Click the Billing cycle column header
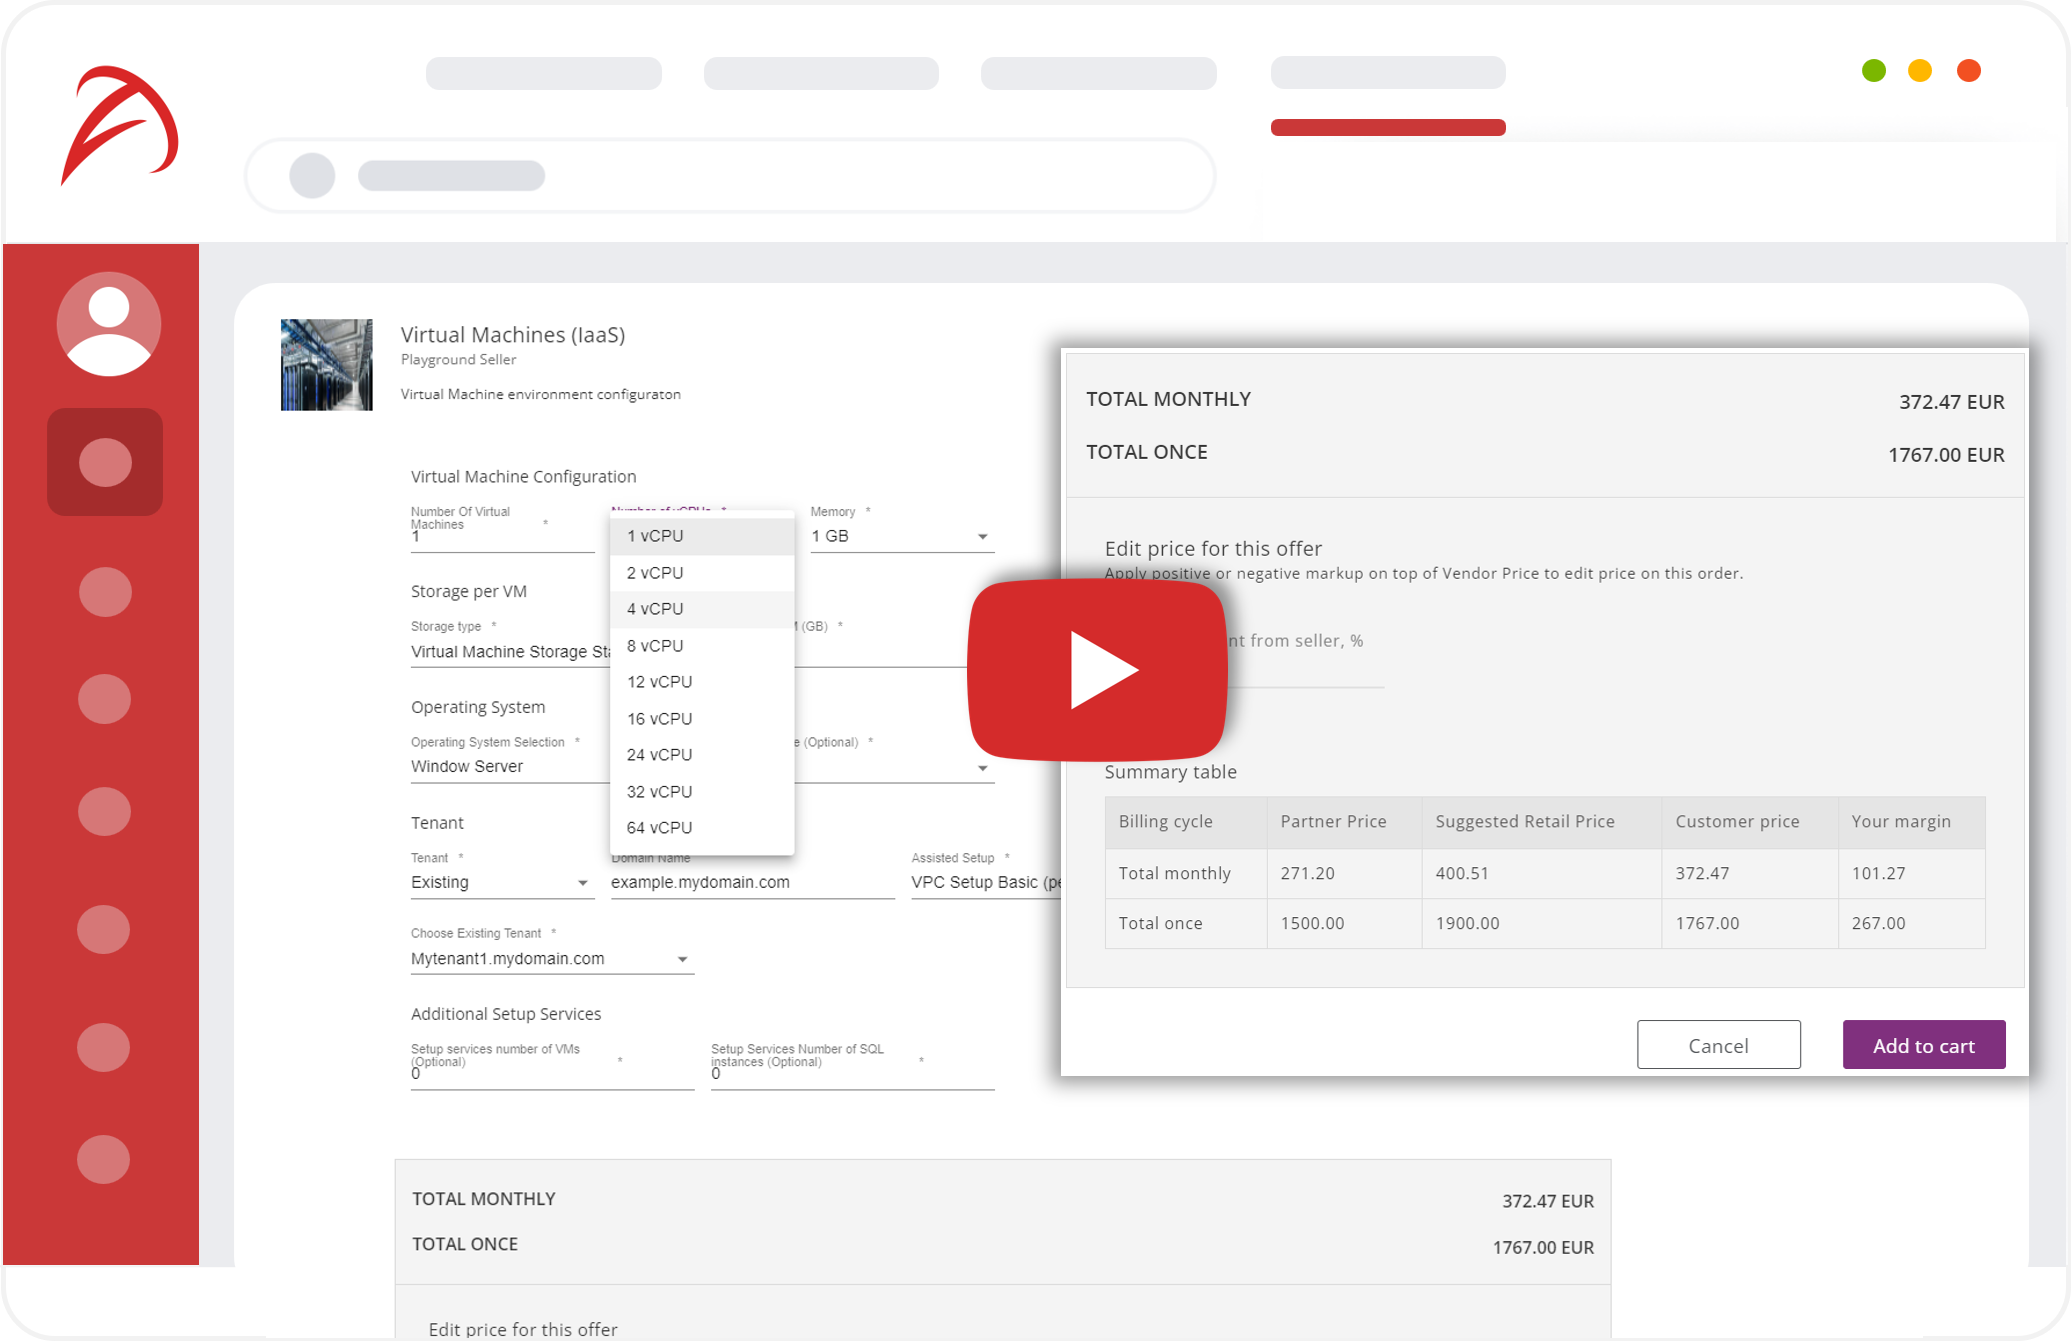2071x1341 pixels. click(1185, 822)
